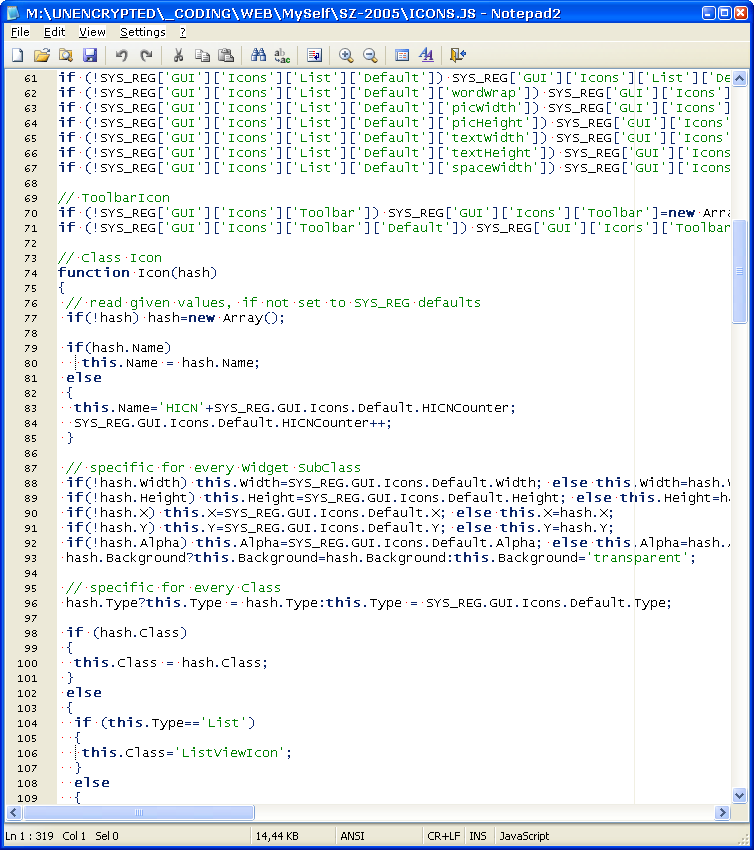Click the horizontal scrollbar thumb
Image resolution: width=754 pixels, height=850 pixels.
139,812
